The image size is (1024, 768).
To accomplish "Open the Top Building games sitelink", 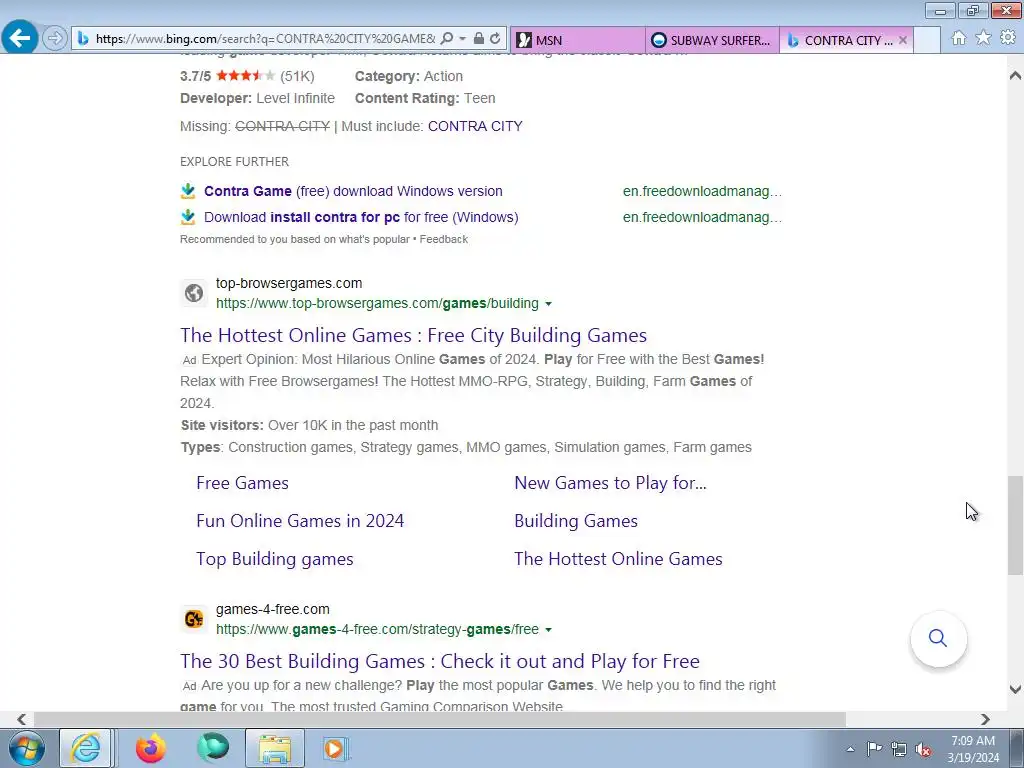I will pyautogui.click(x=274, y=559).
